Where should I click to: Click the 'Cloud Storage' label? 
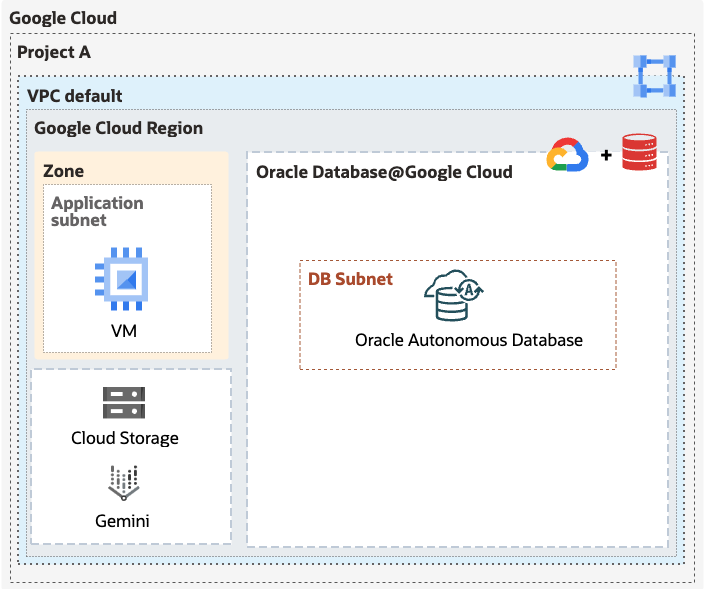pyautogui.click(x=125, y=439)
